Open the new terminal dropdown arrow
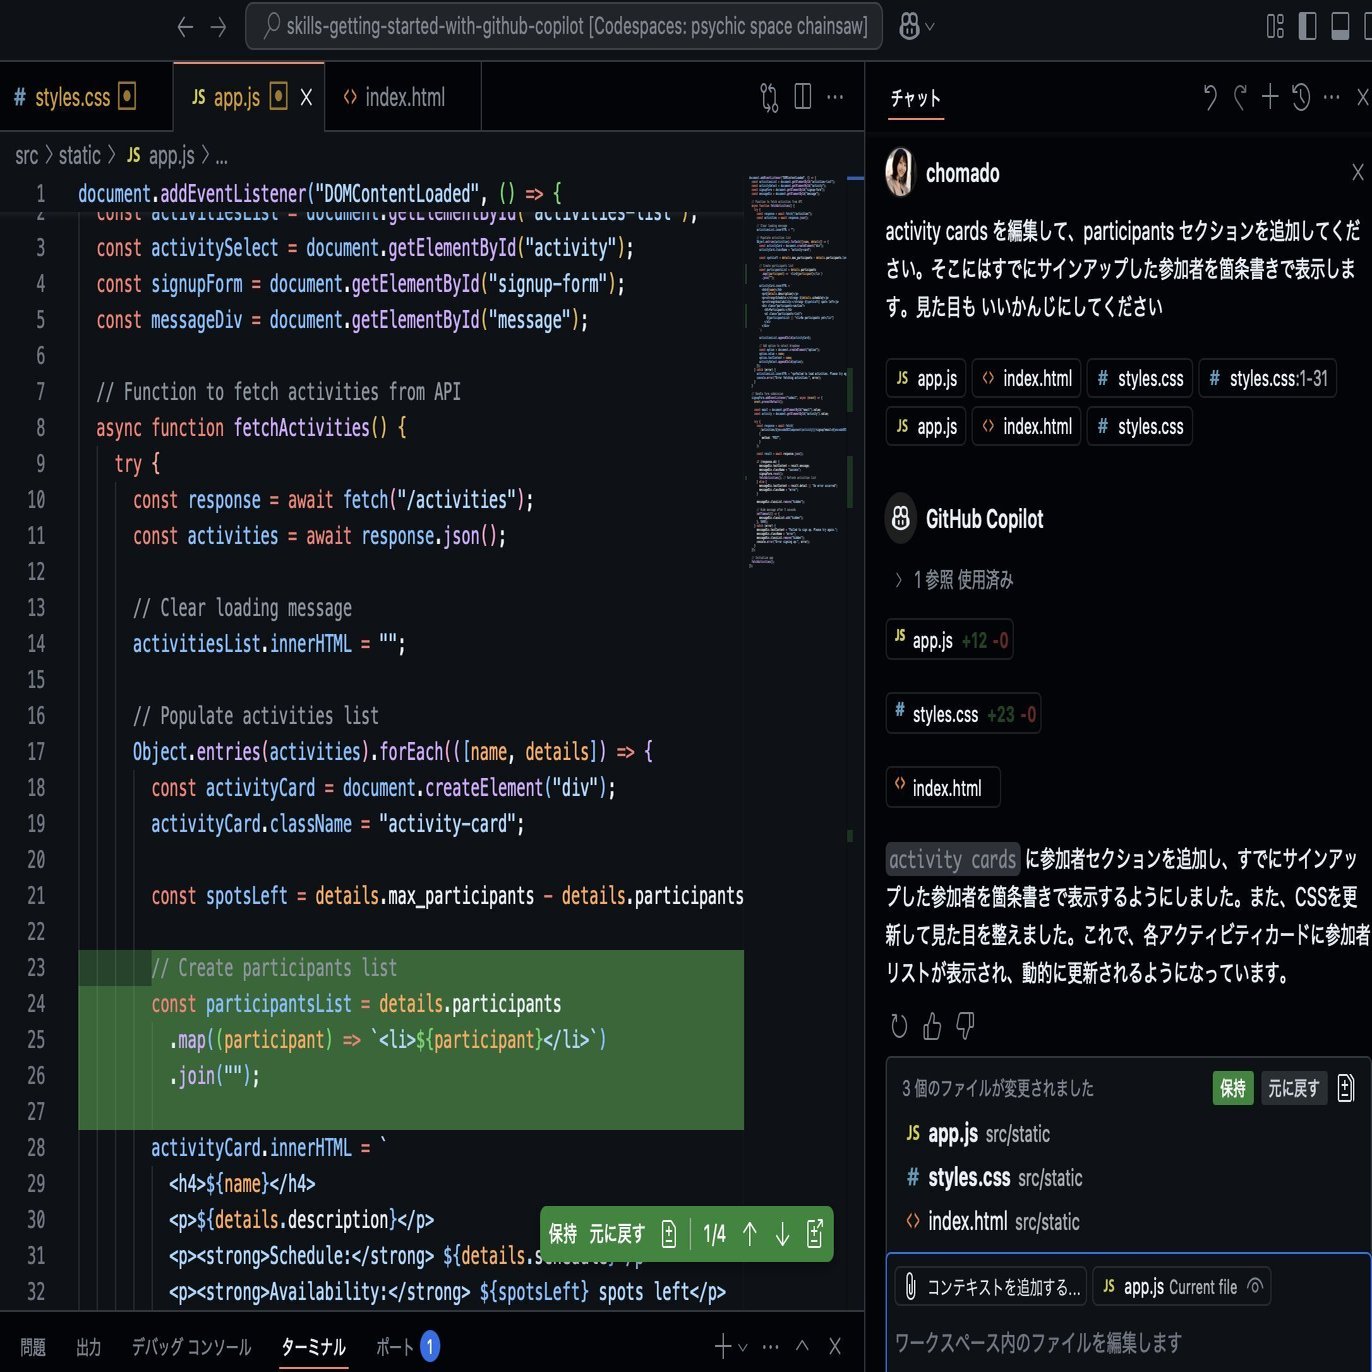Image resolution: width=1372 pixels, height=1372 pixels. [742, 1347]
